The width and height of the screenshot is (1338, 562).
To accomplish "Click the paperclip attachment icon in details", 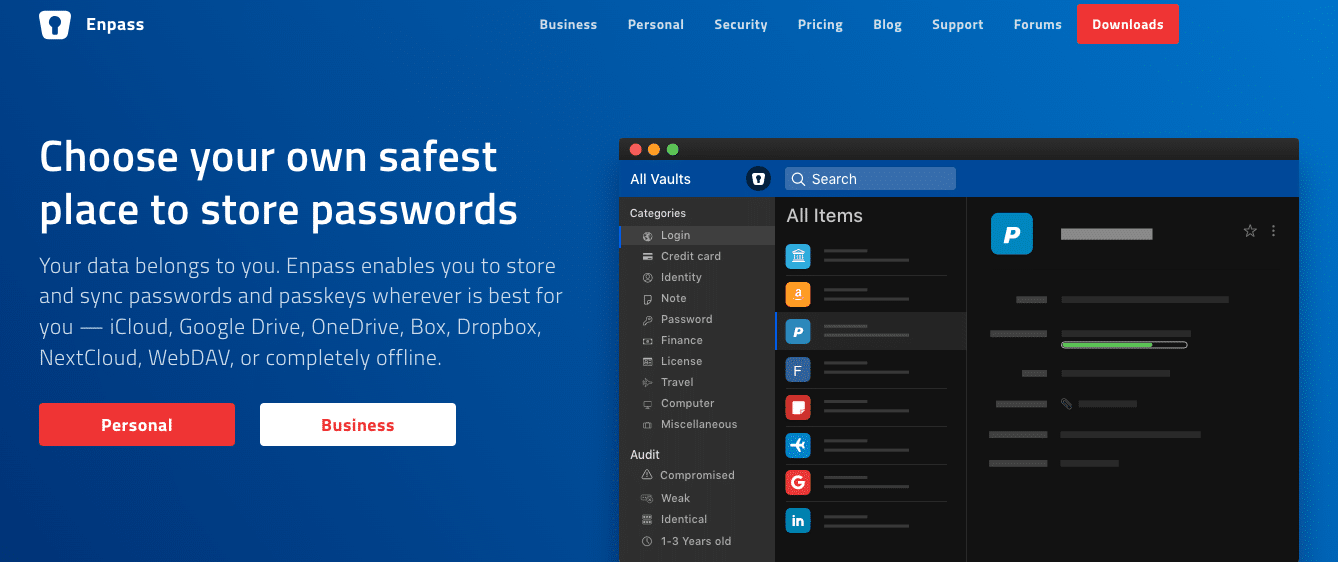I will click(1066, 404).
